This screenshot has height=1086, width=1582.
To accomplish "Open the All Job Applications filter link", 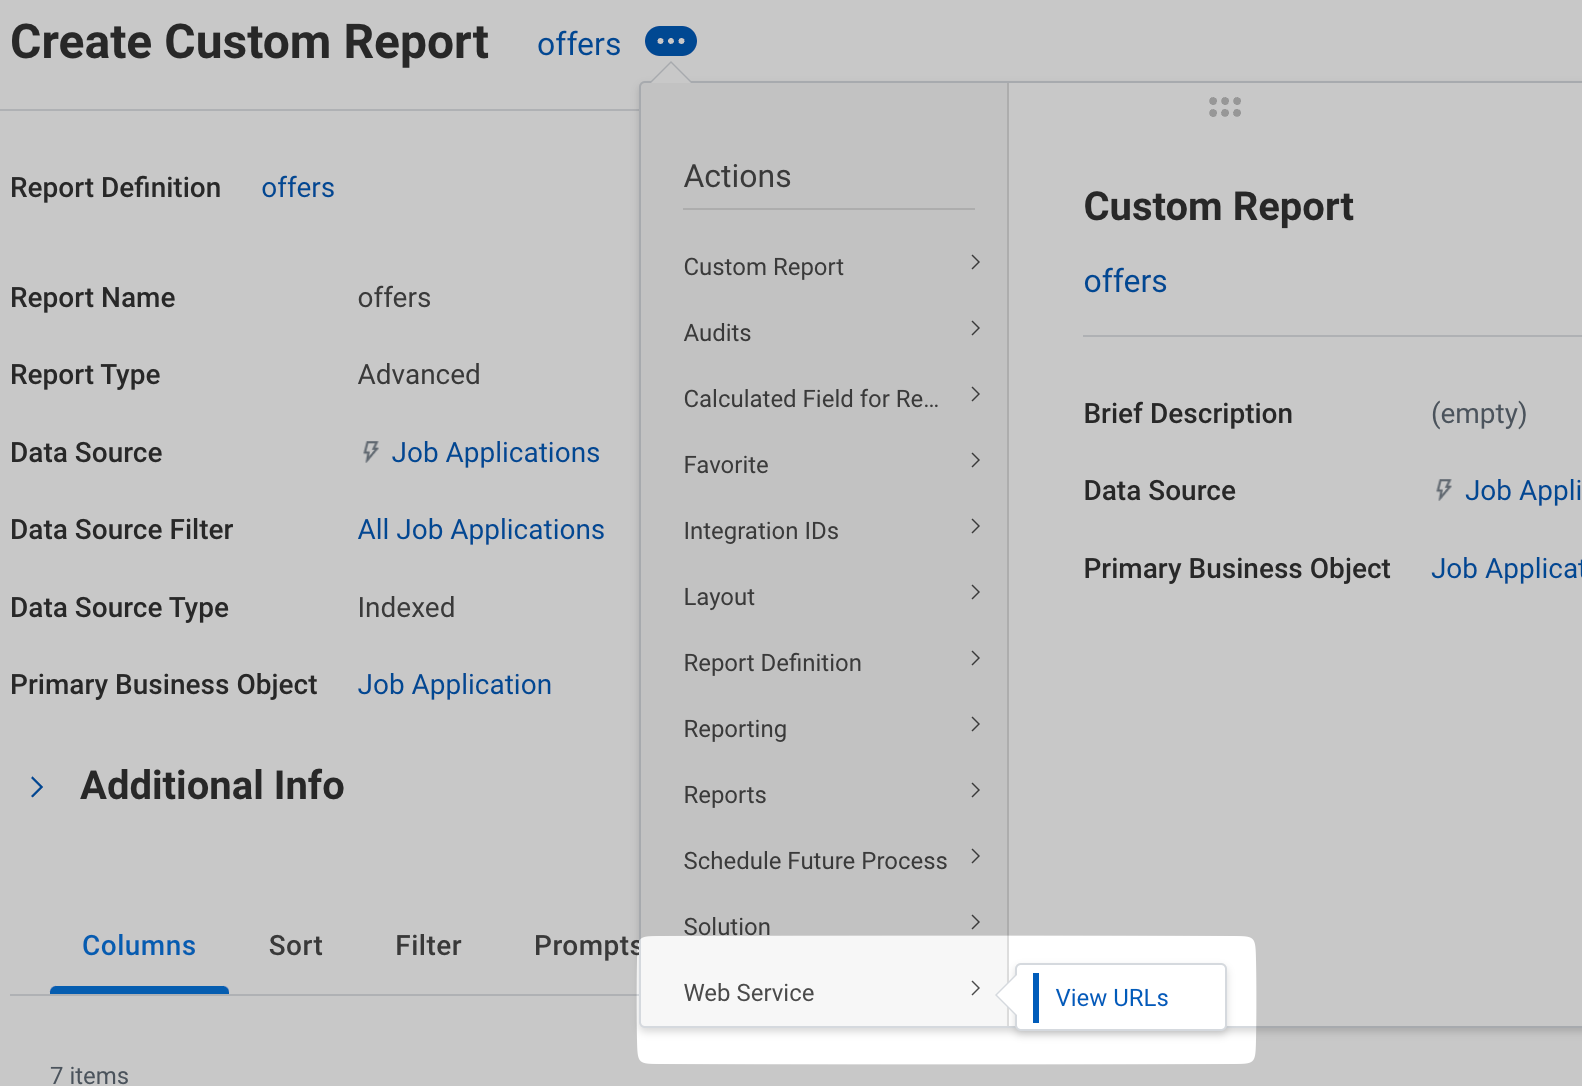I will pyautogui.click(x=481, y=530).
